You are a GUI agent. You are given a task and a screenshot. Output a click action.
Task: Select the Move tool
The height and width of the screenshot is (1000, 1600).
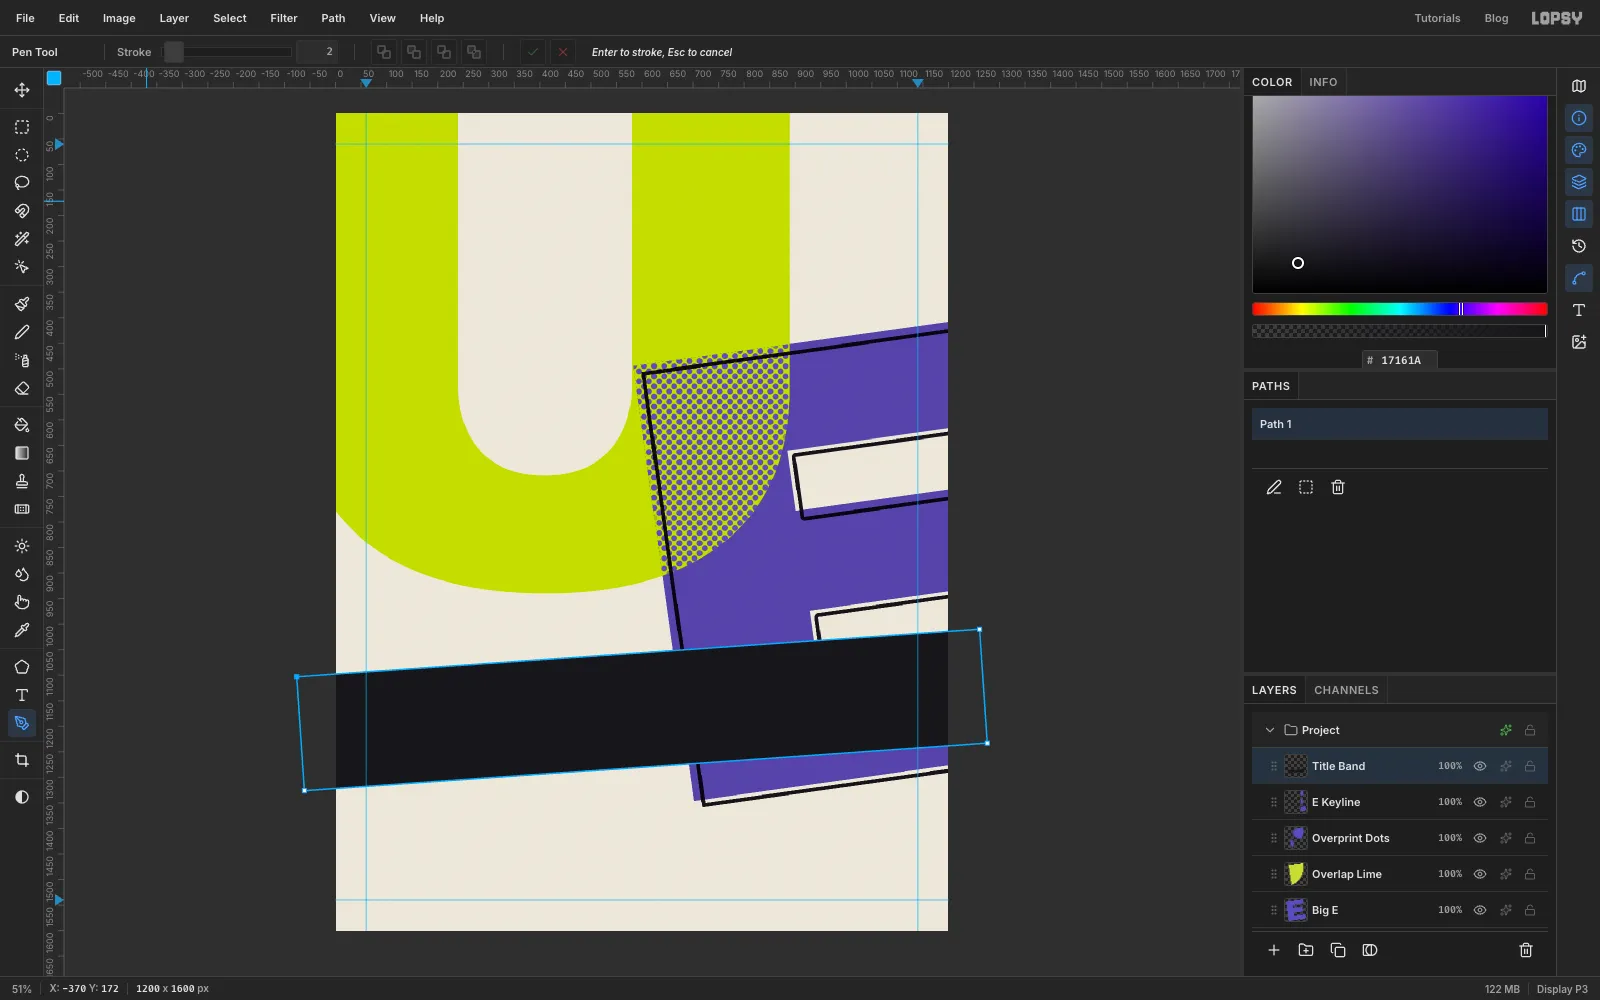(22, 90)
